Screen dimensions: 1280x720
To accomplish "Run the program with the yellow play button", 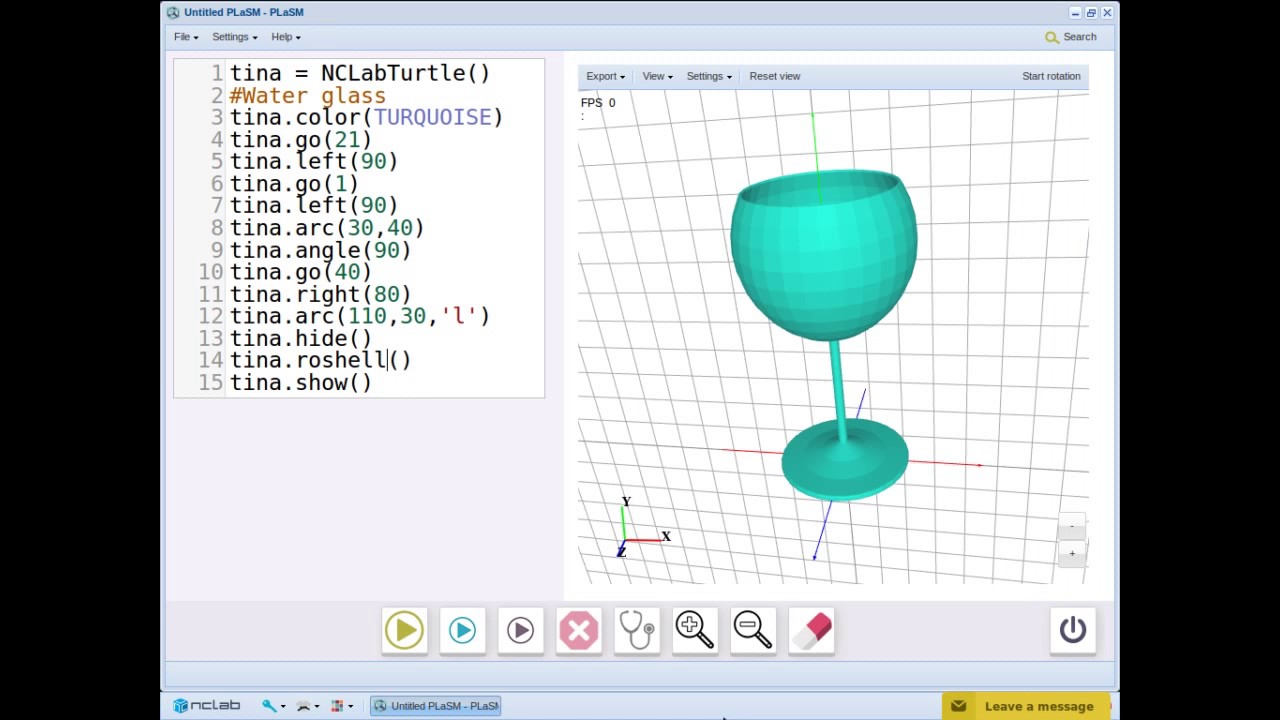I will point(404,630).
